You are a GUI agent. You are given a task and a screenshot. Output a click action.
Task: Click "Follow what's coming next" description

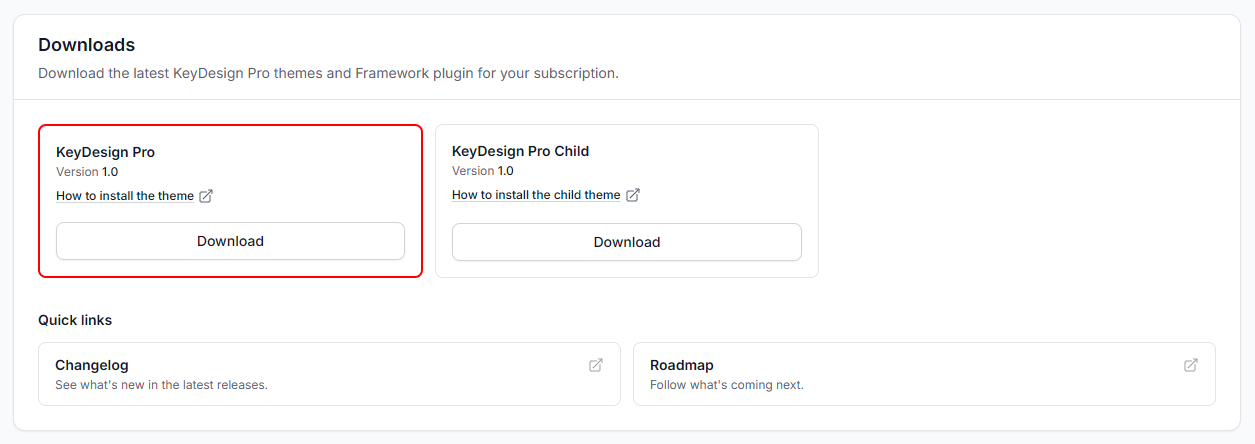pyautogui.click(x=727, y=385)
